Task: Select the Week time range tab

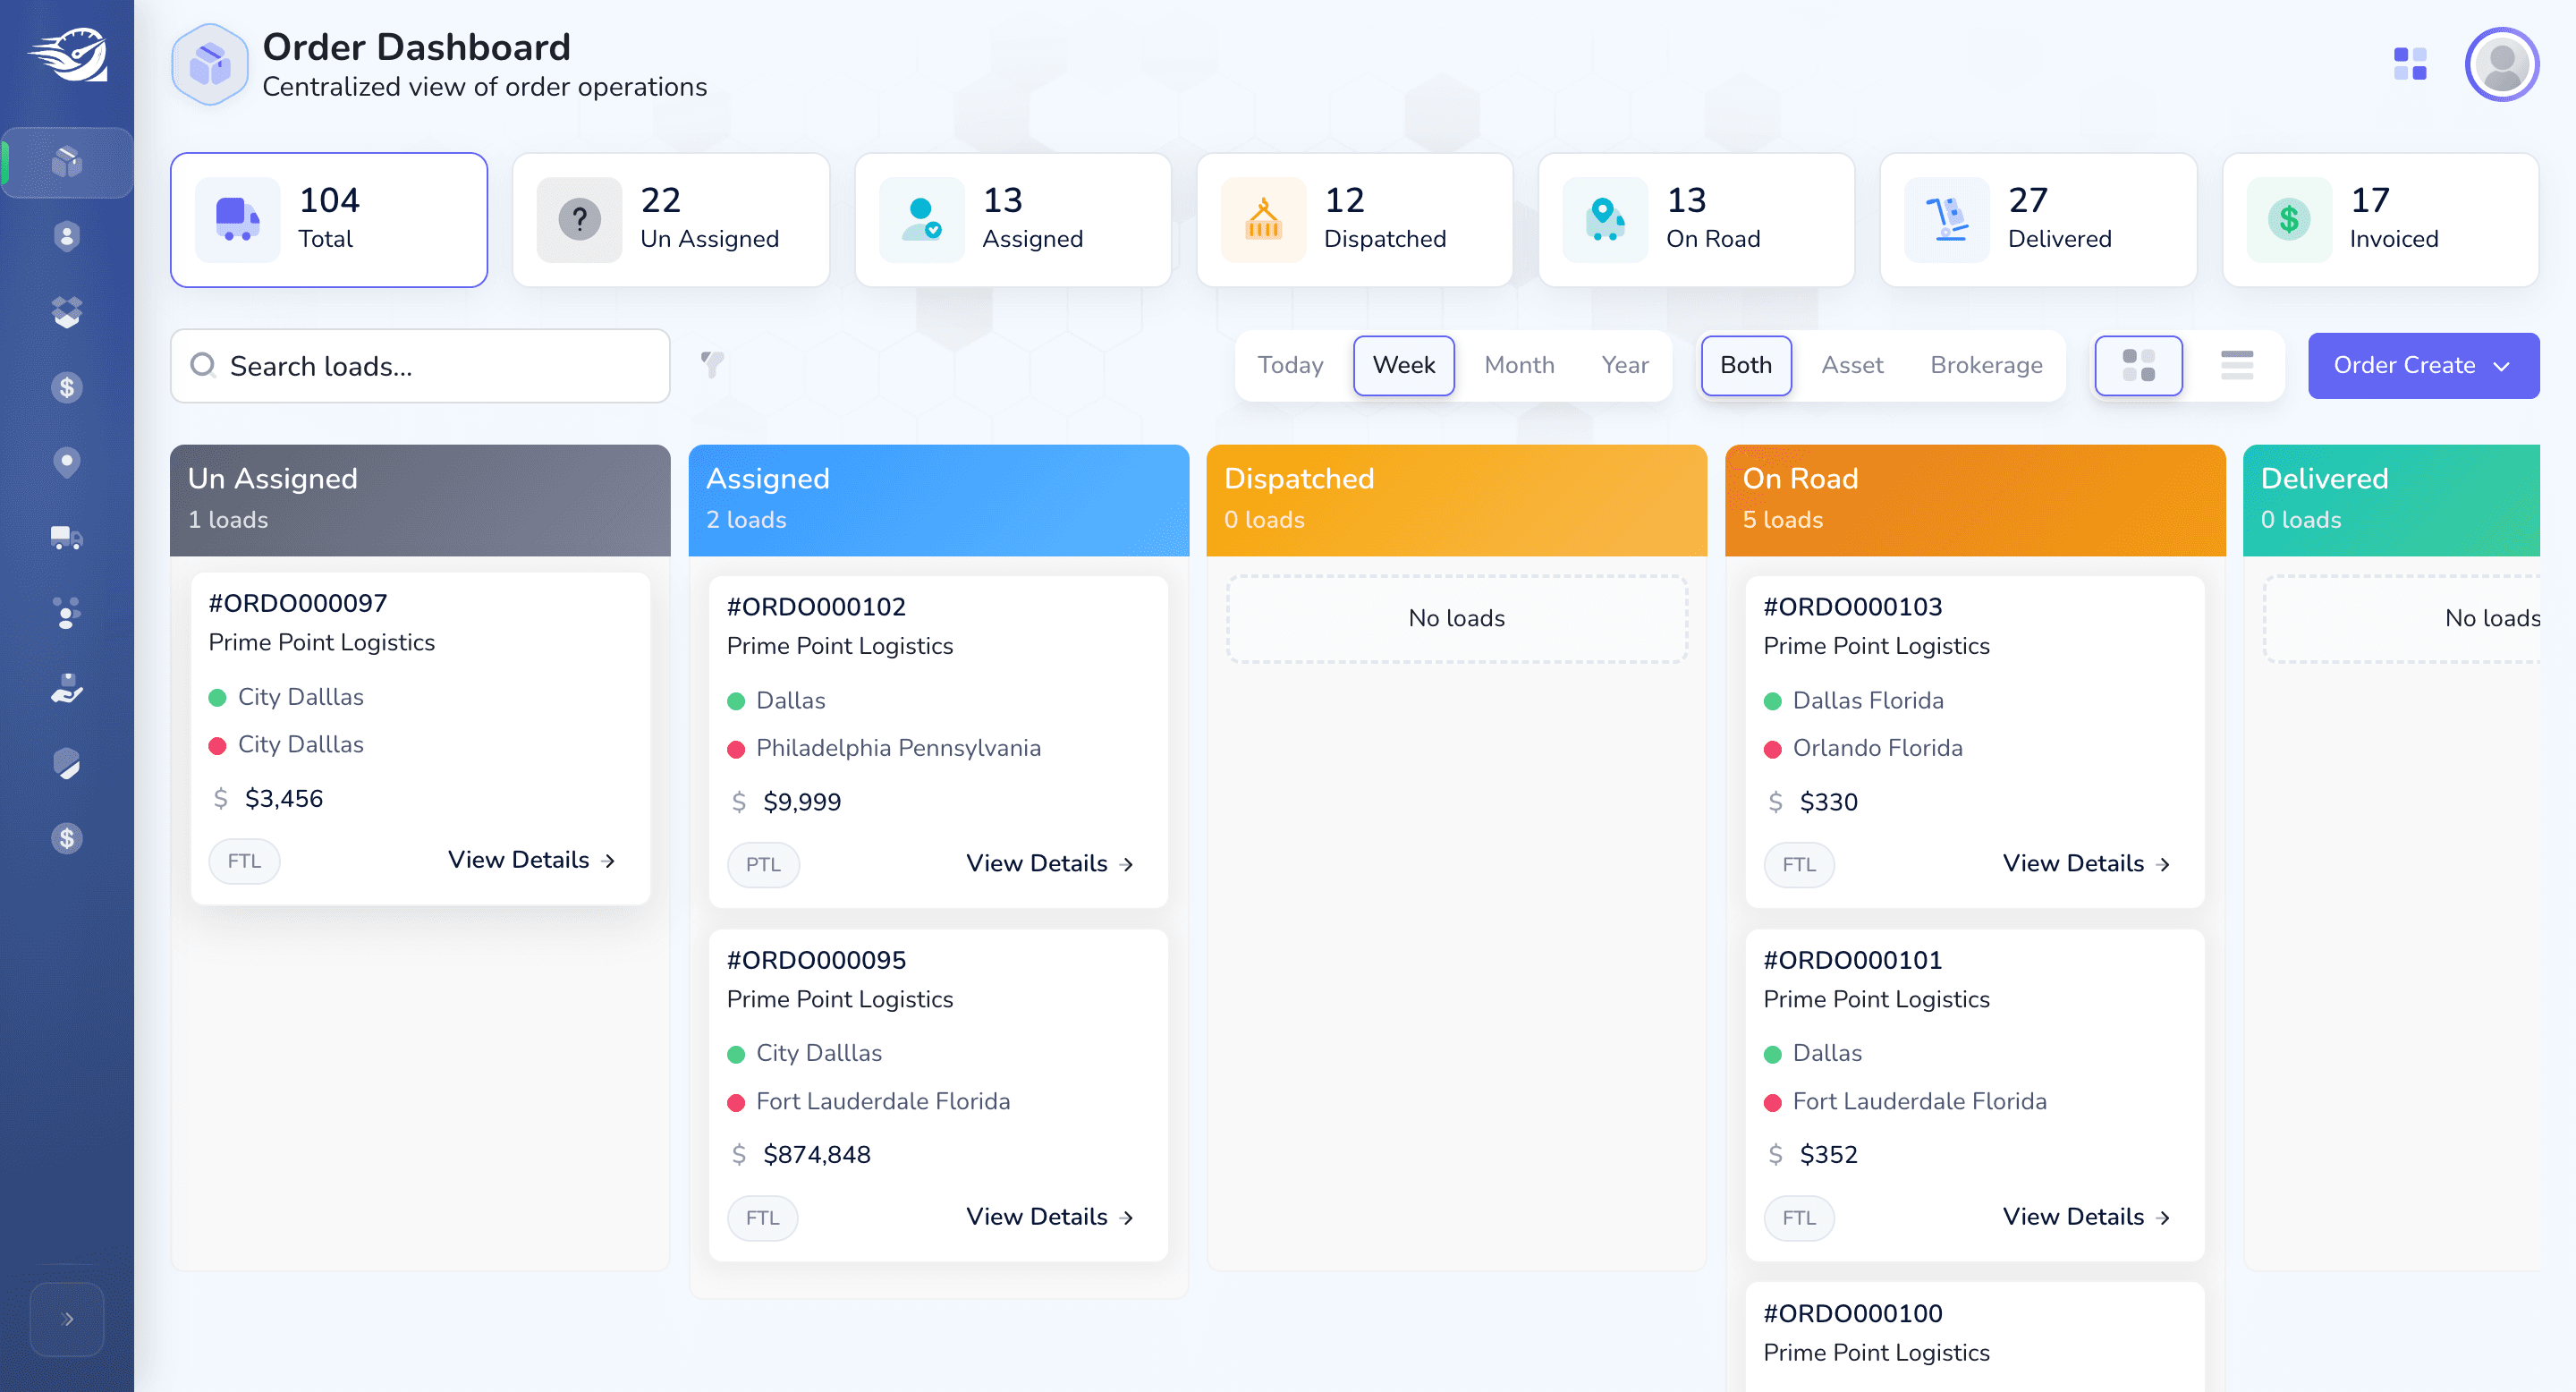Action: point(1404,365)
